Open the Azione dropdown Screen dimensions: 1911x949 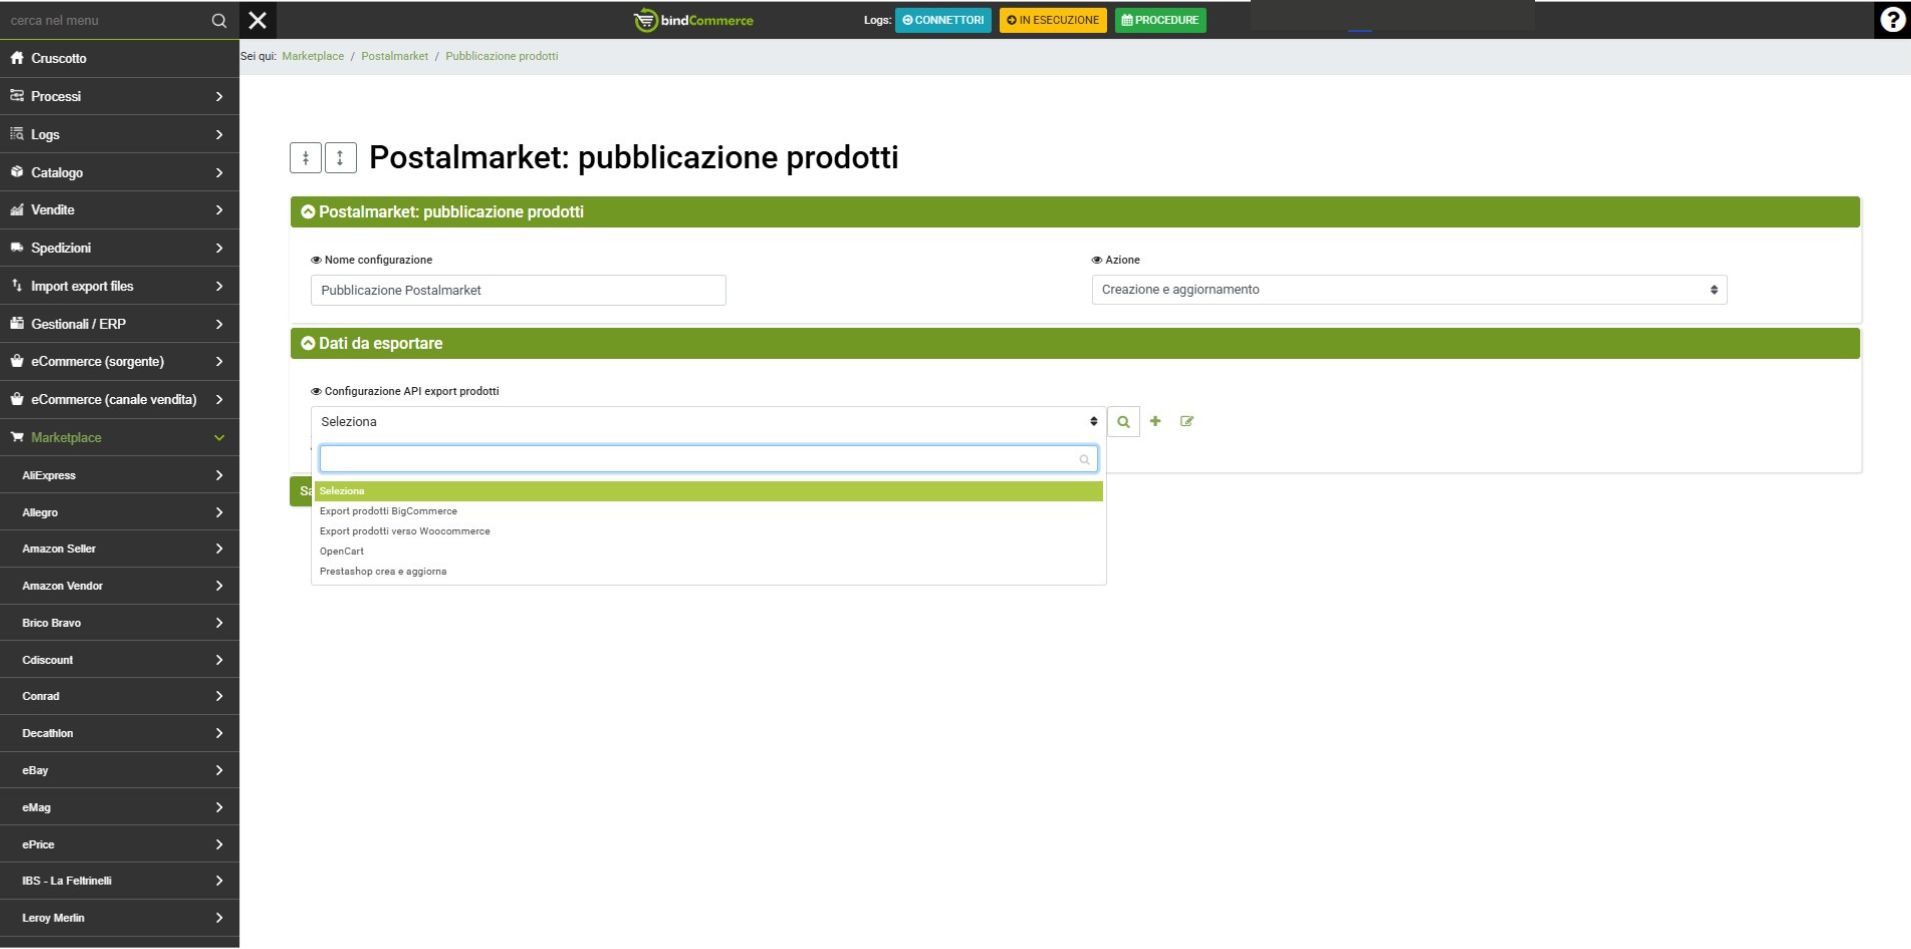click(1408, 290)
